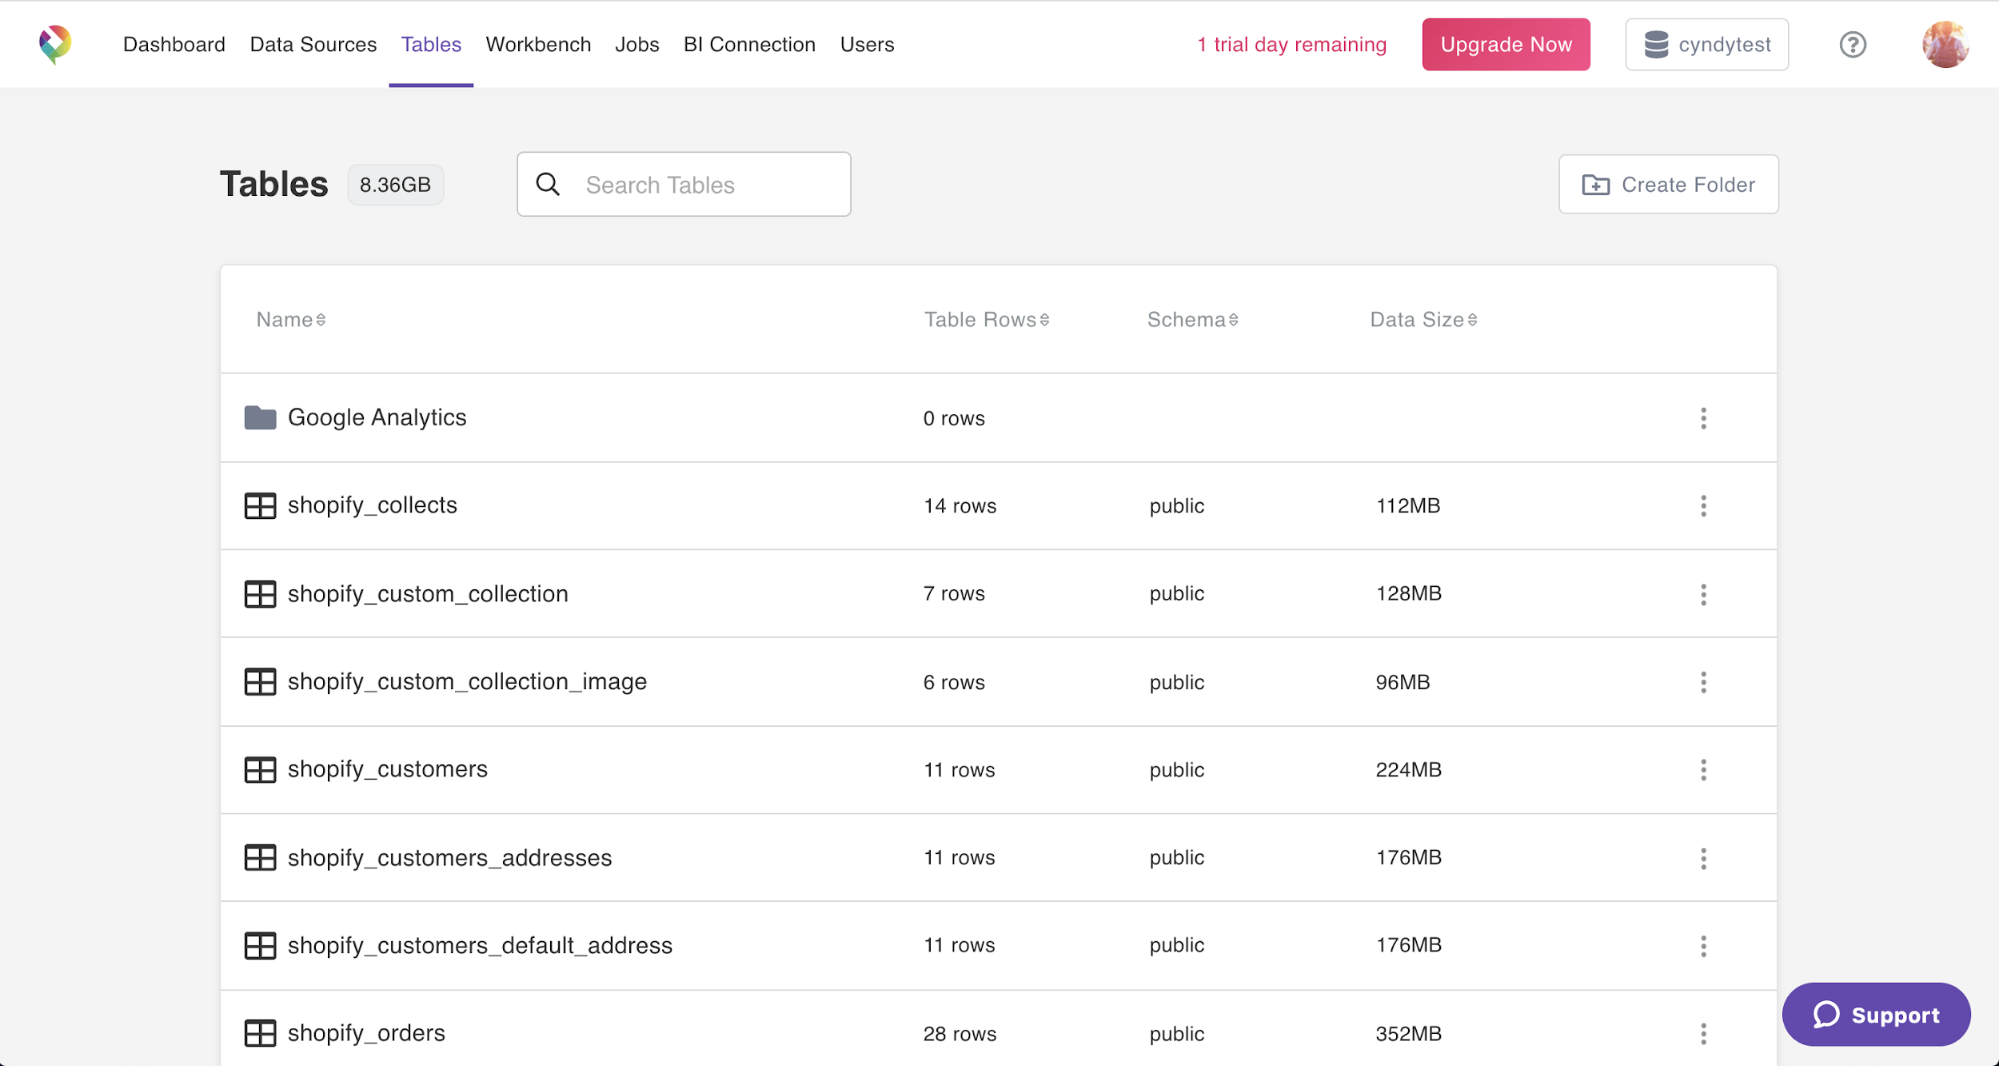The height and width of the screenshot is (1066, 1999).
Task: Open the shopify_customers_default_address table
Action: tap(480, 945)
